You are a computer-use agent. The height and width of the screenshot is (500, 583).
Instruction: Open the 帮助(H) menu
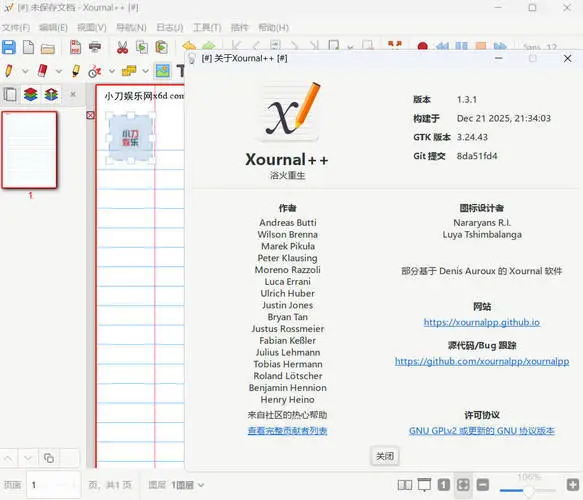273,28
